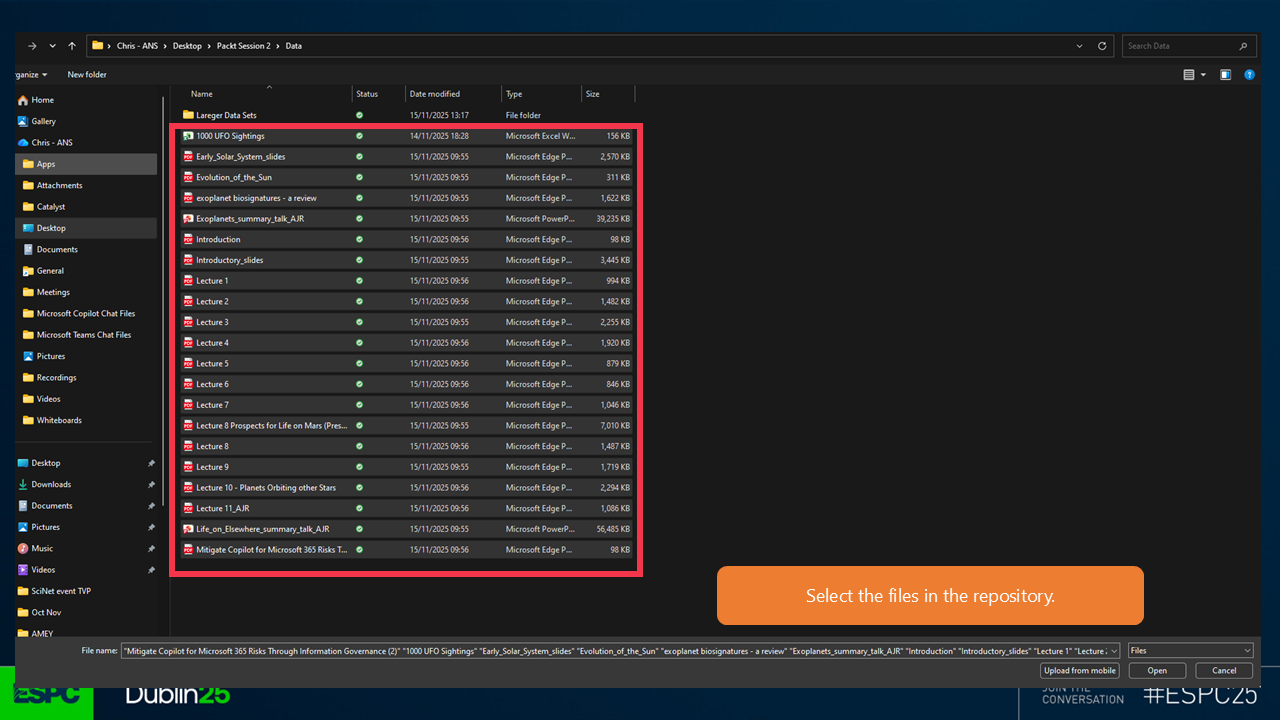Select Downloads in quick access list
Screen dimensions: 1280x720
click(x=51, y=485)
